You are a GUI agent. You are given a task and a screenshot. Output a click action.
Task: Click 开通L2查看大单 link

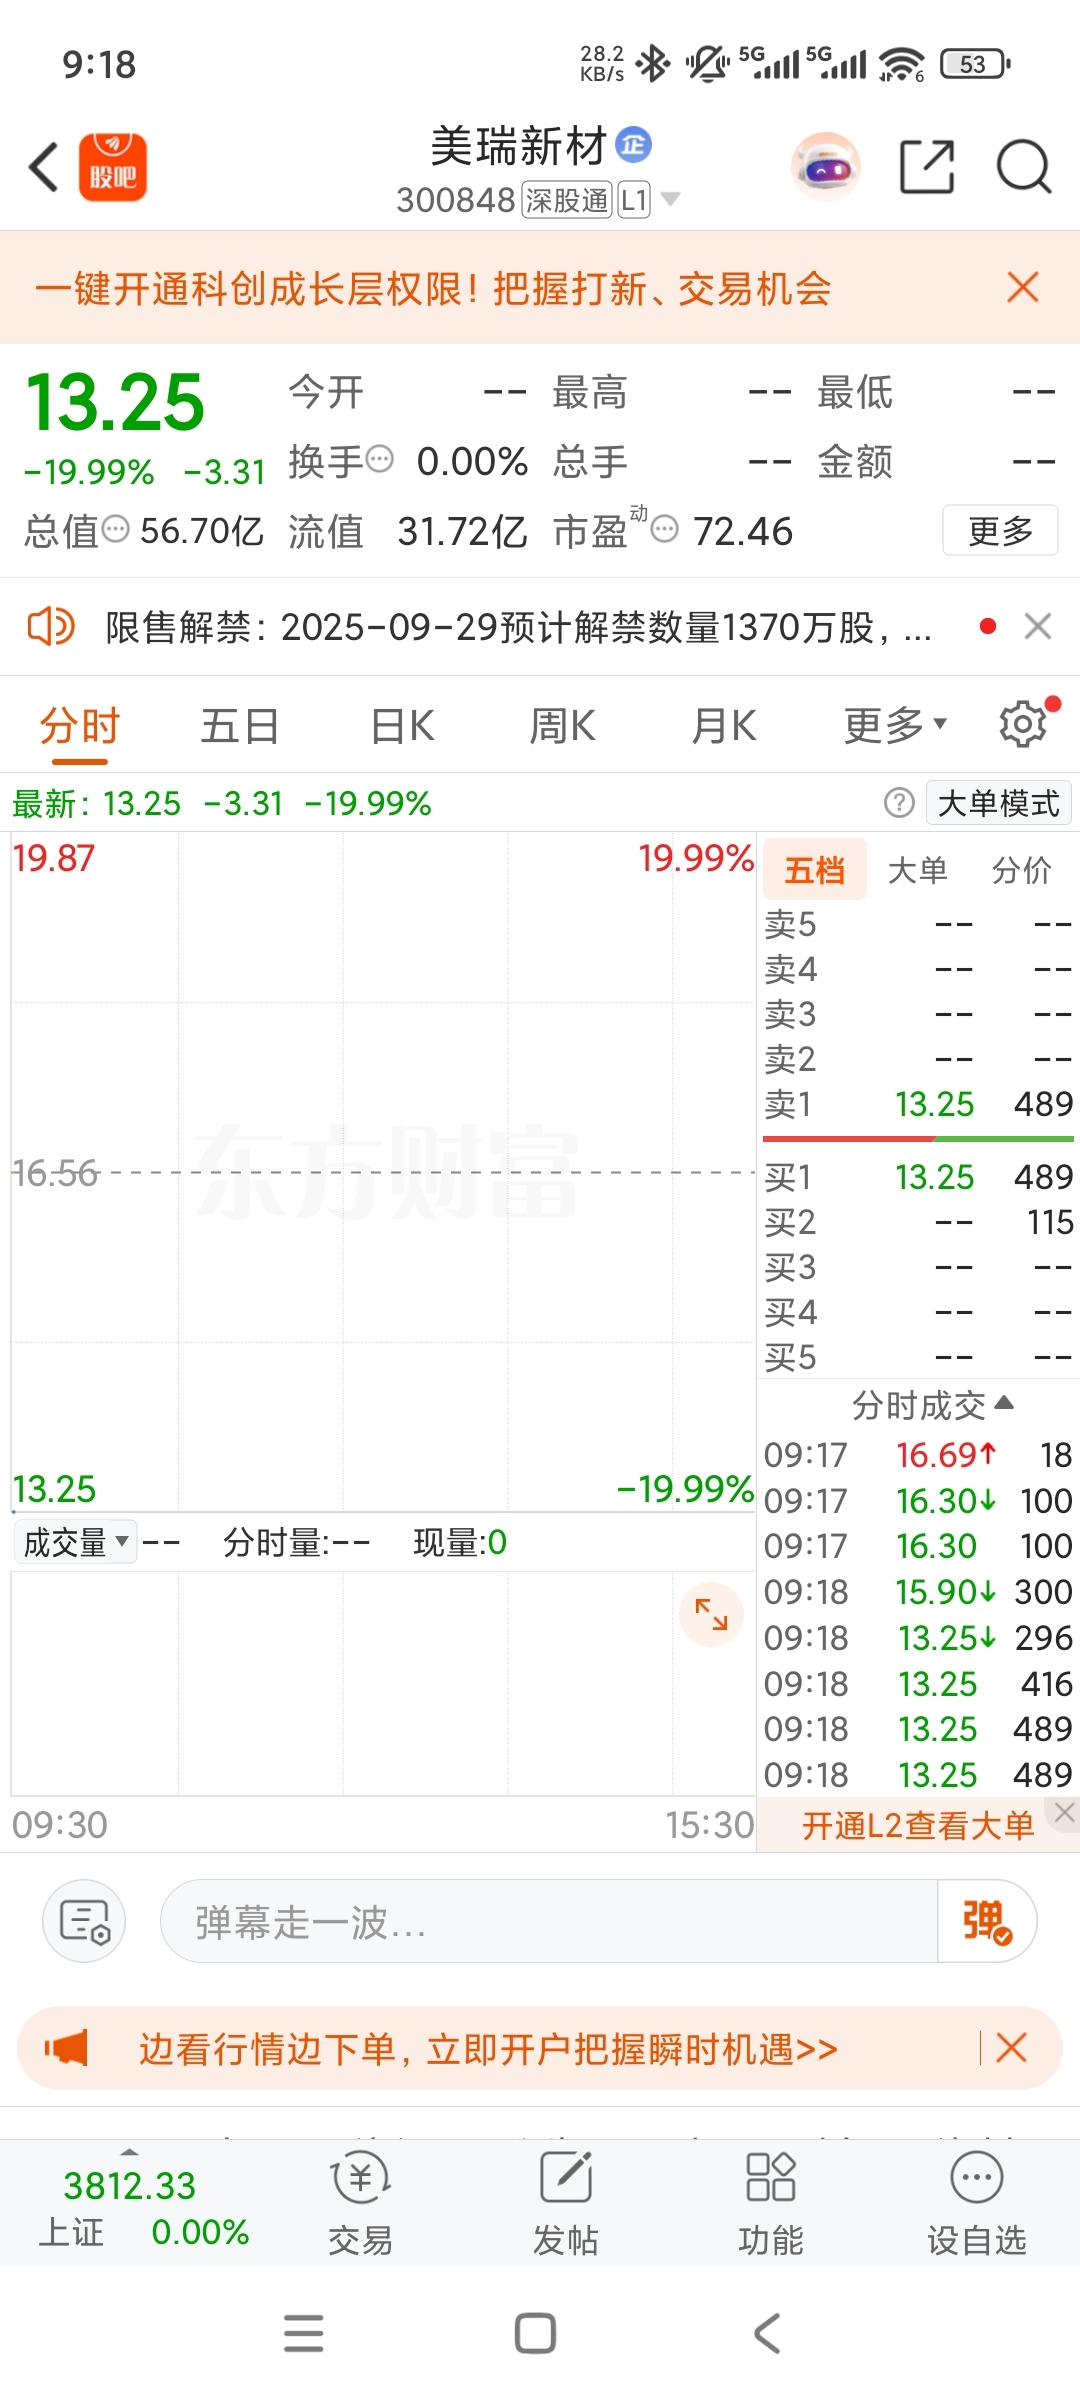(x=917, y=1826)
